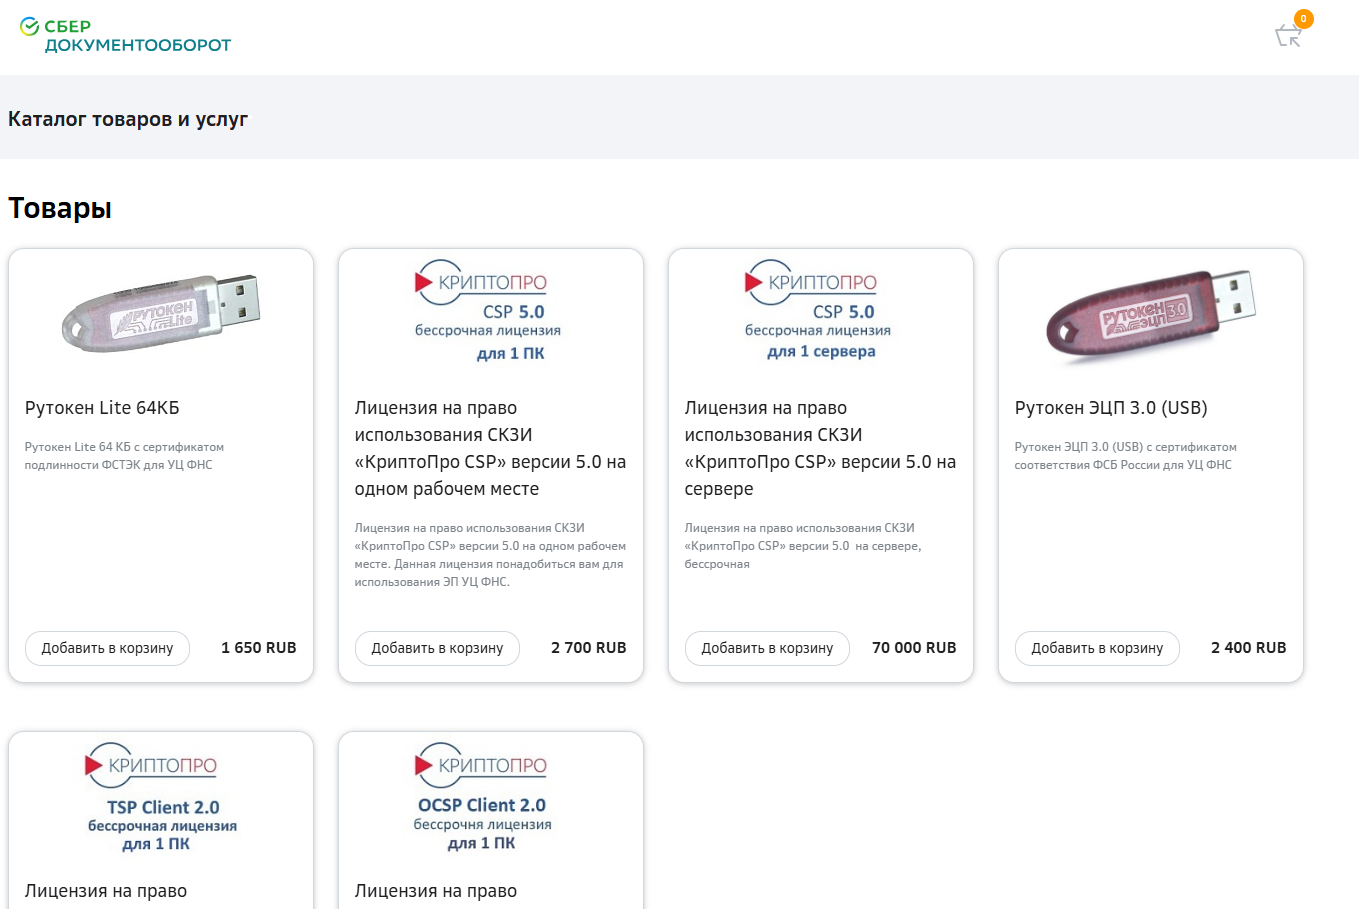
Task: Open the shopping cart icon
Action: 1288,37
